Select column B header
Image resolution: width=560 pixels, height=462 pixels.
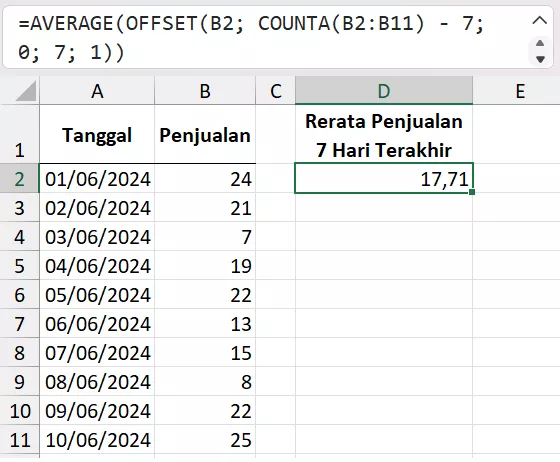tap(205, 91)
